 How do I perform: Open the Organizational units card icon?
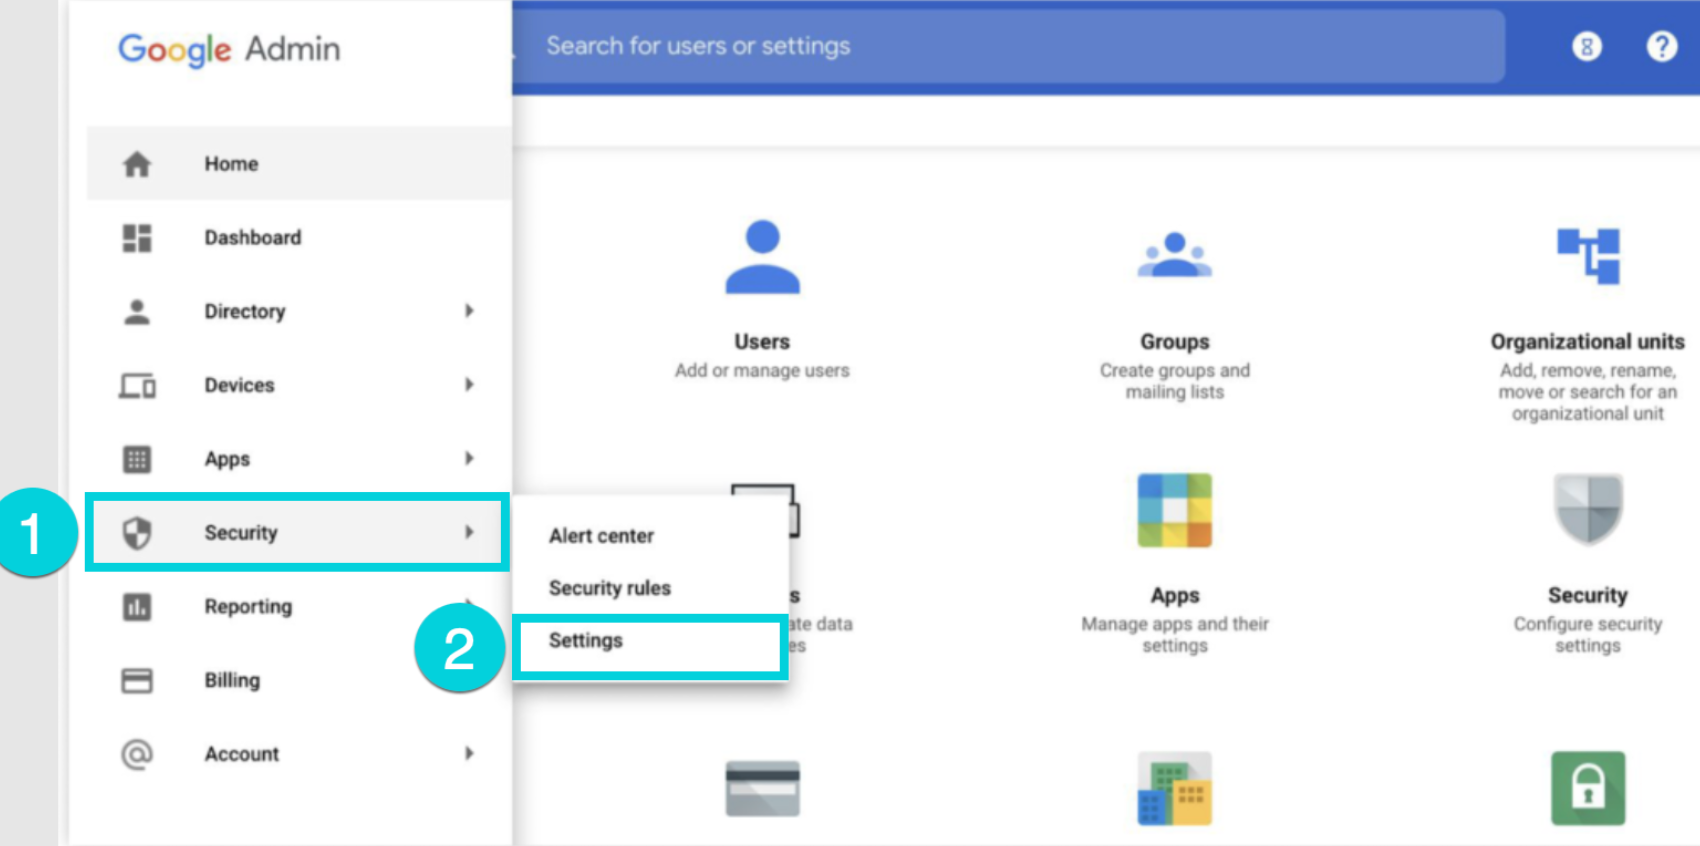click(x=1588, y=256)
